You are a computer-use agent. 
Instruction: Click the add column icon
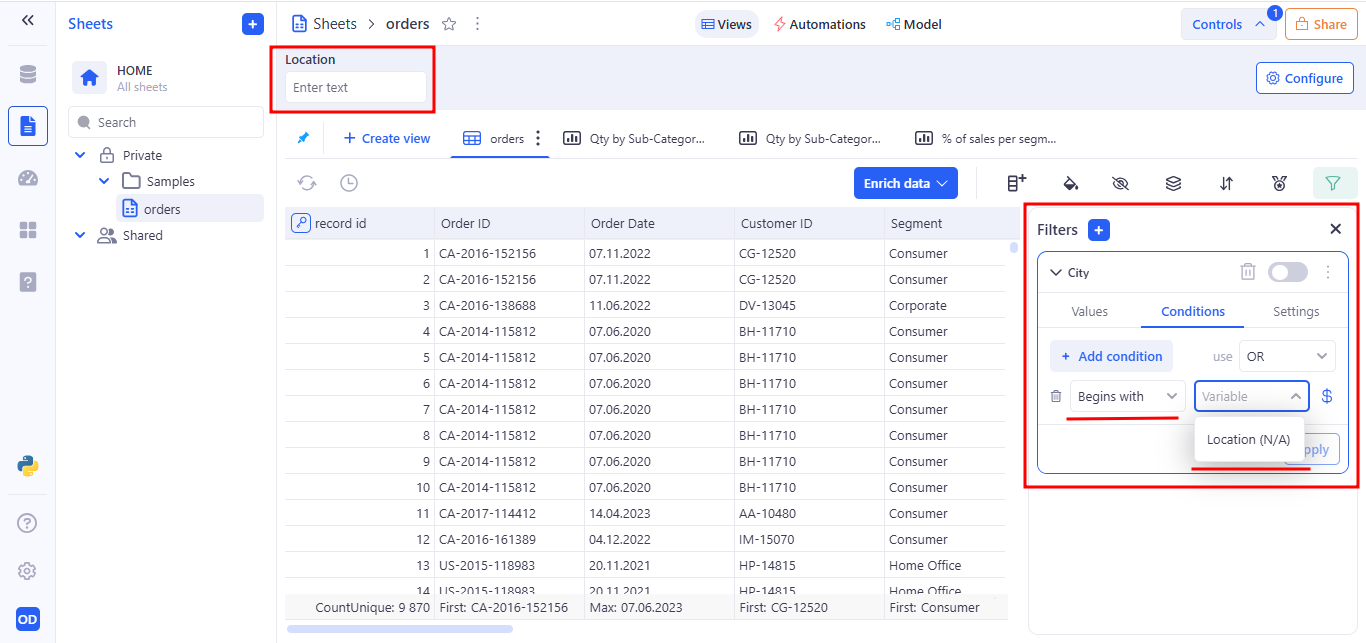1016,183
